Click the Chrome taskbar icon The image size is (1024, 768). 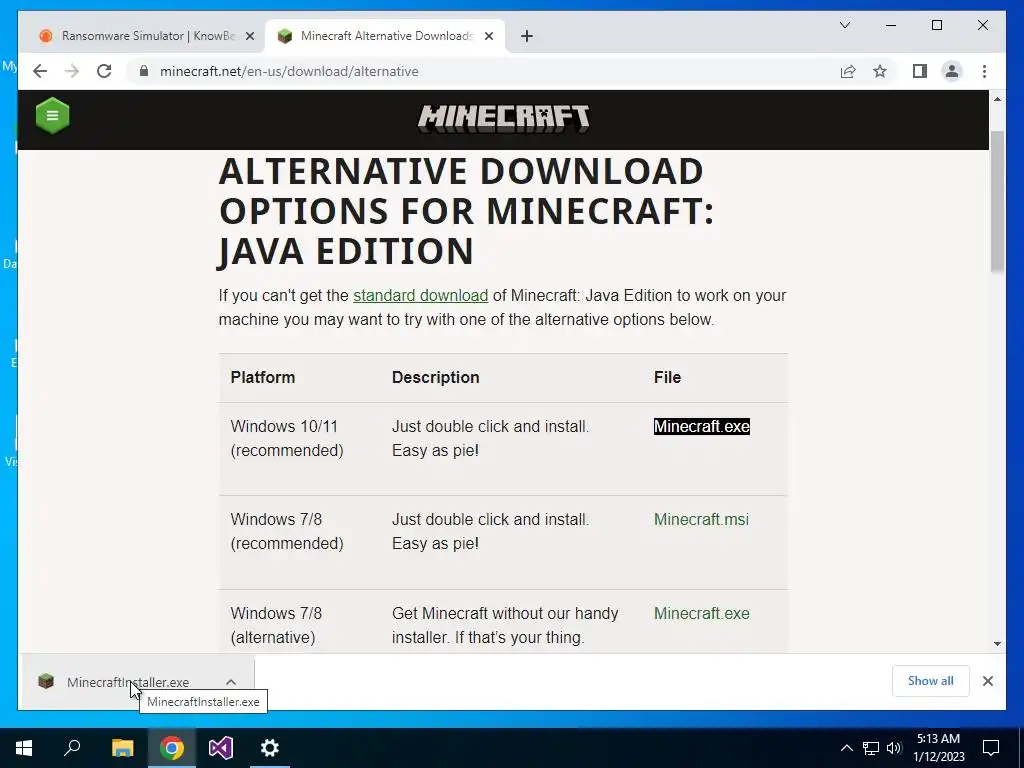[172, 748]
